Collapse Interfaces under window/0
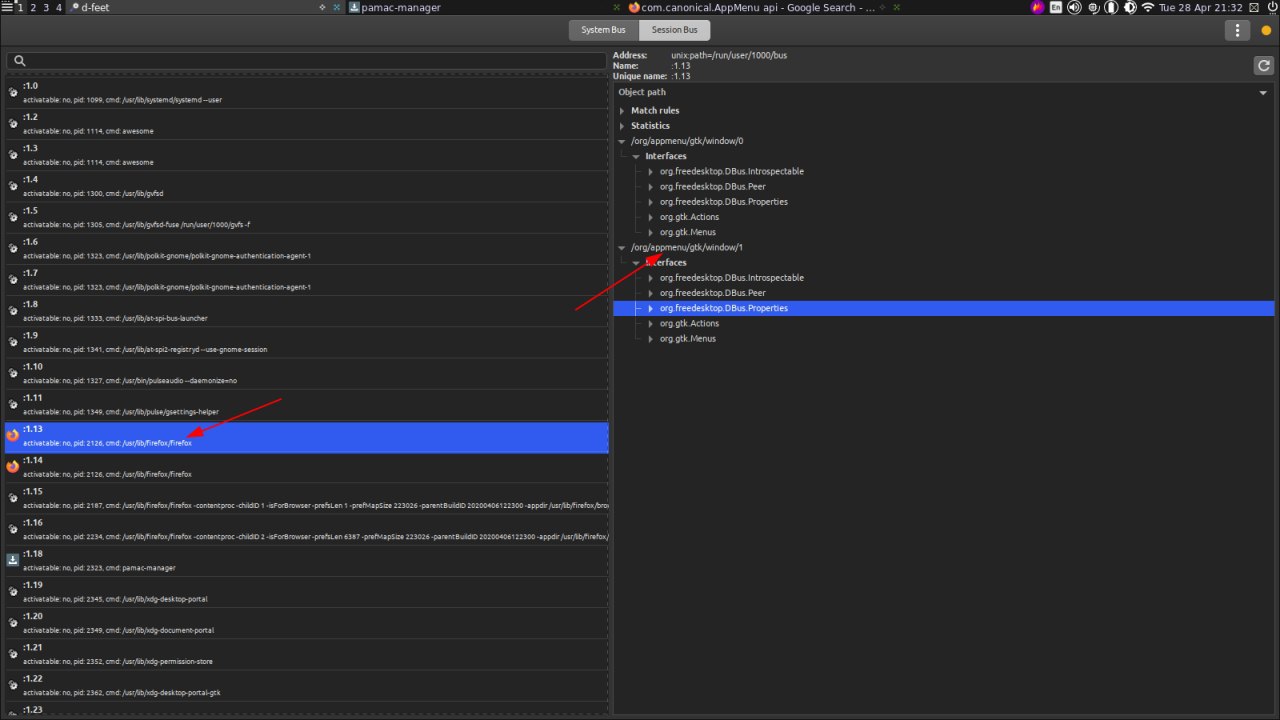Image resolution: width=1280 pixels, height=720 pixels. click(636, 156)
